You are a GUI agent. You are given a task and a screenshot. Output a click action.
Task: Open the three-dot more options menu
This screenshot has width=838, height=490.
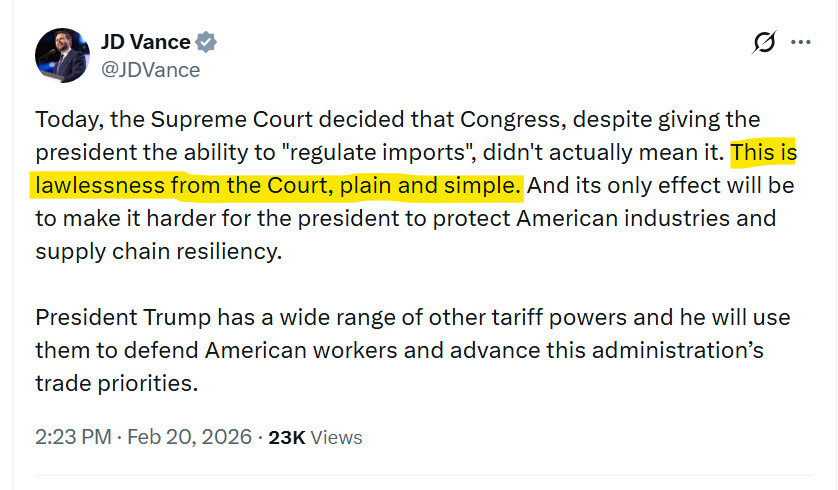801,43
